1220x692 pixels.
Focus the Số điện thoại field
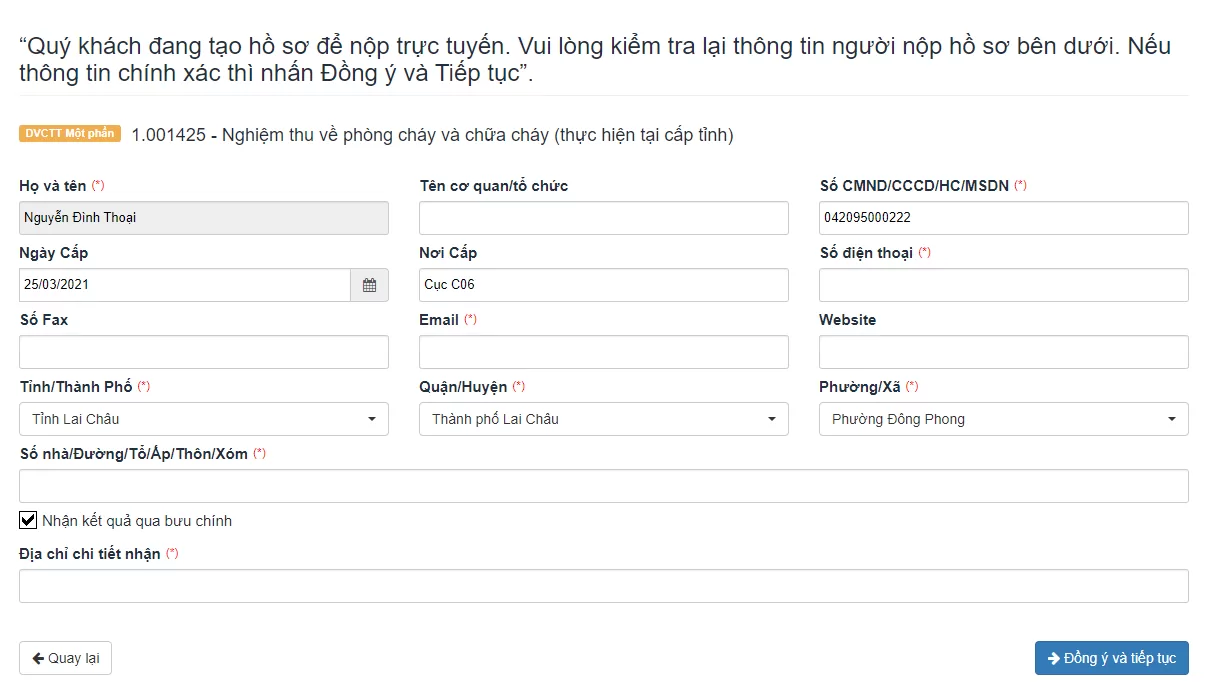pyautogui.click(x=1004, y=285)
